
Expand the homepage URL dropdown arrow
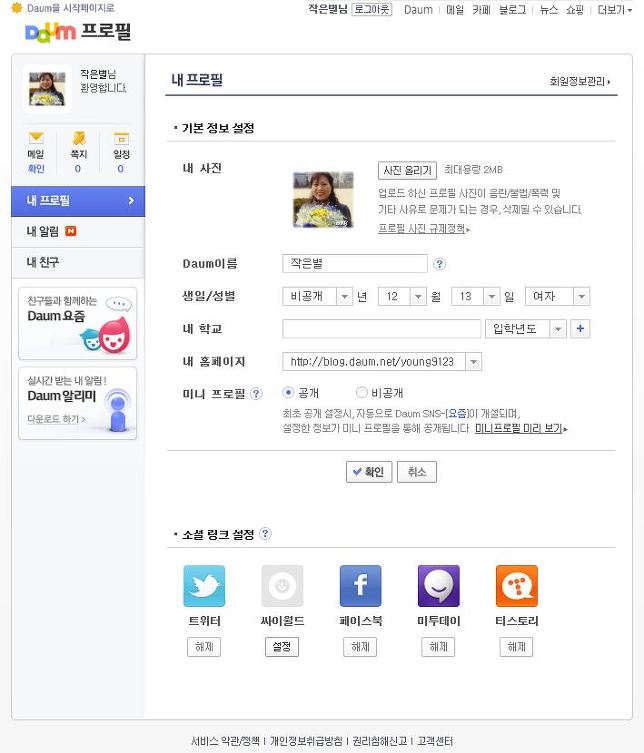474,362
